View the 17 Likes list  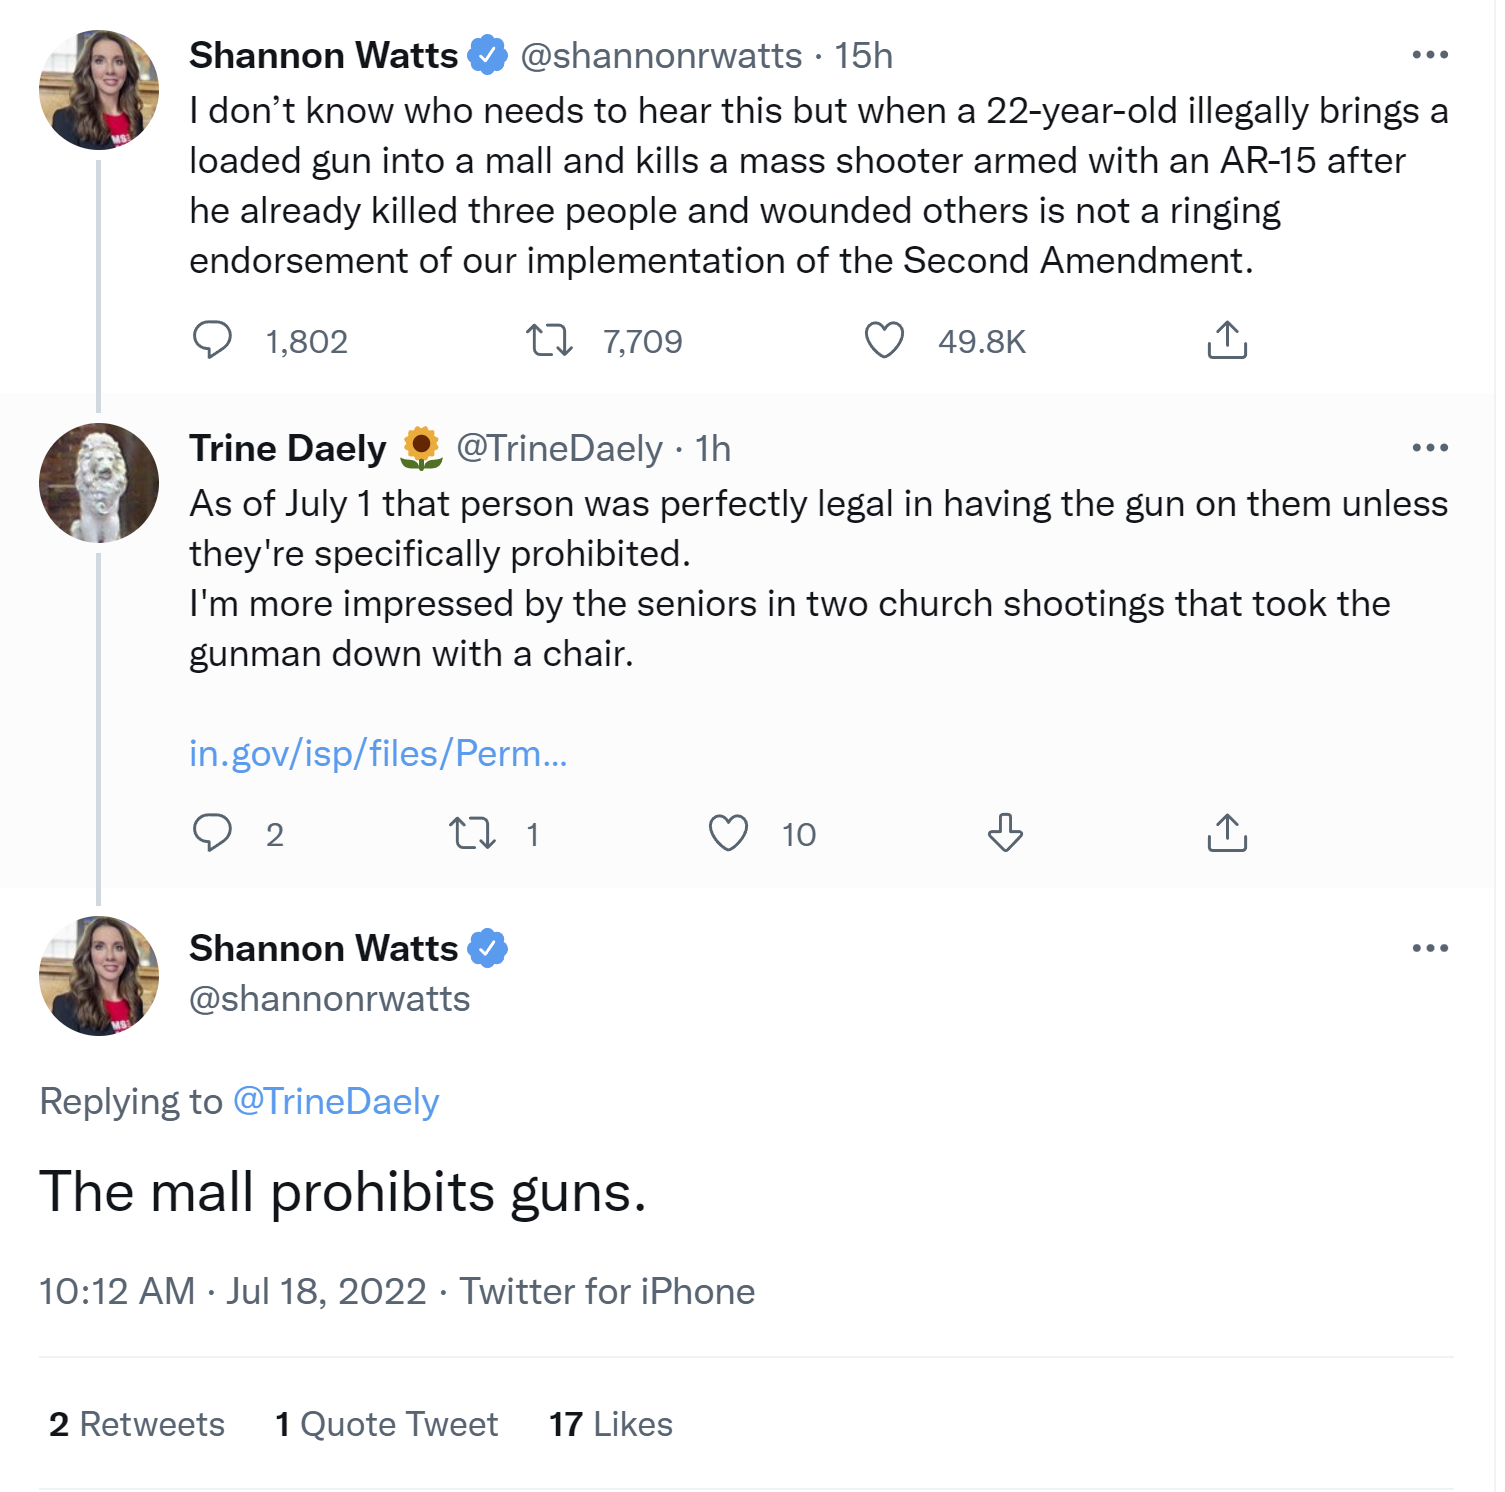point(610,1424)
